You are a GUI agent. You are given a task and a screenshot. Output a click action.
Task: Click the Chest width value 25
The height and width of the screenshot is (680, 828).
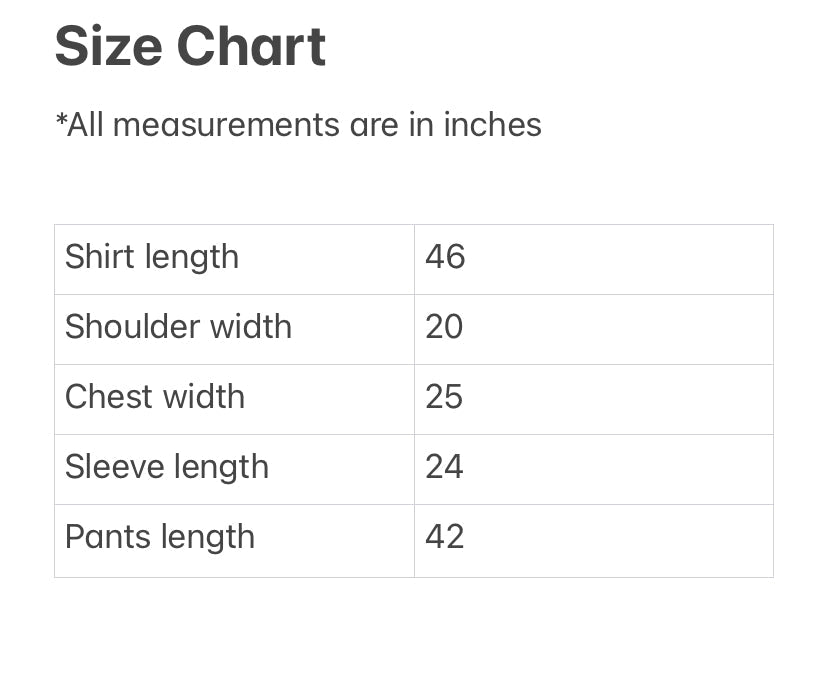444,397
